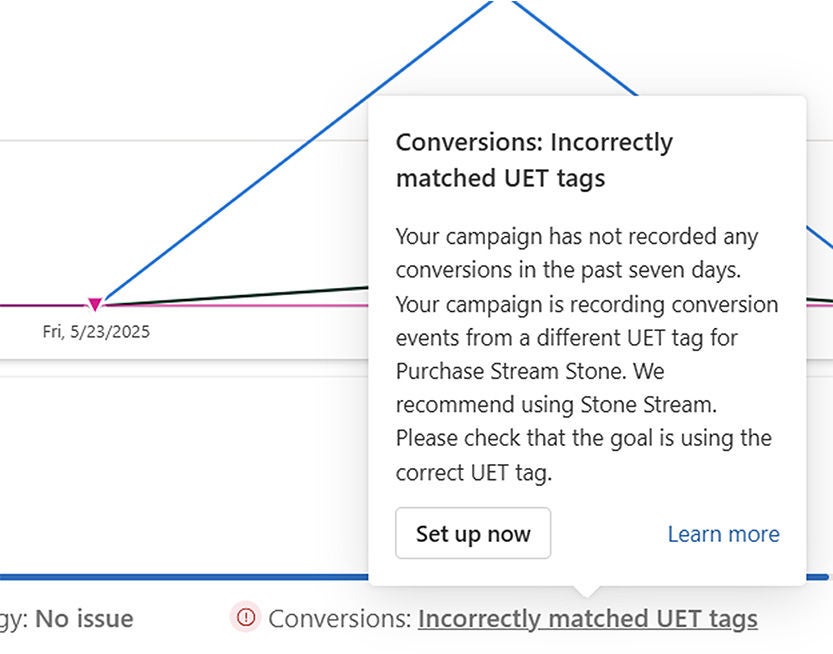Click the Fri, 5/23/2025 date label
The width and height of the screenshot is (833, 654).
click(96, 331)
